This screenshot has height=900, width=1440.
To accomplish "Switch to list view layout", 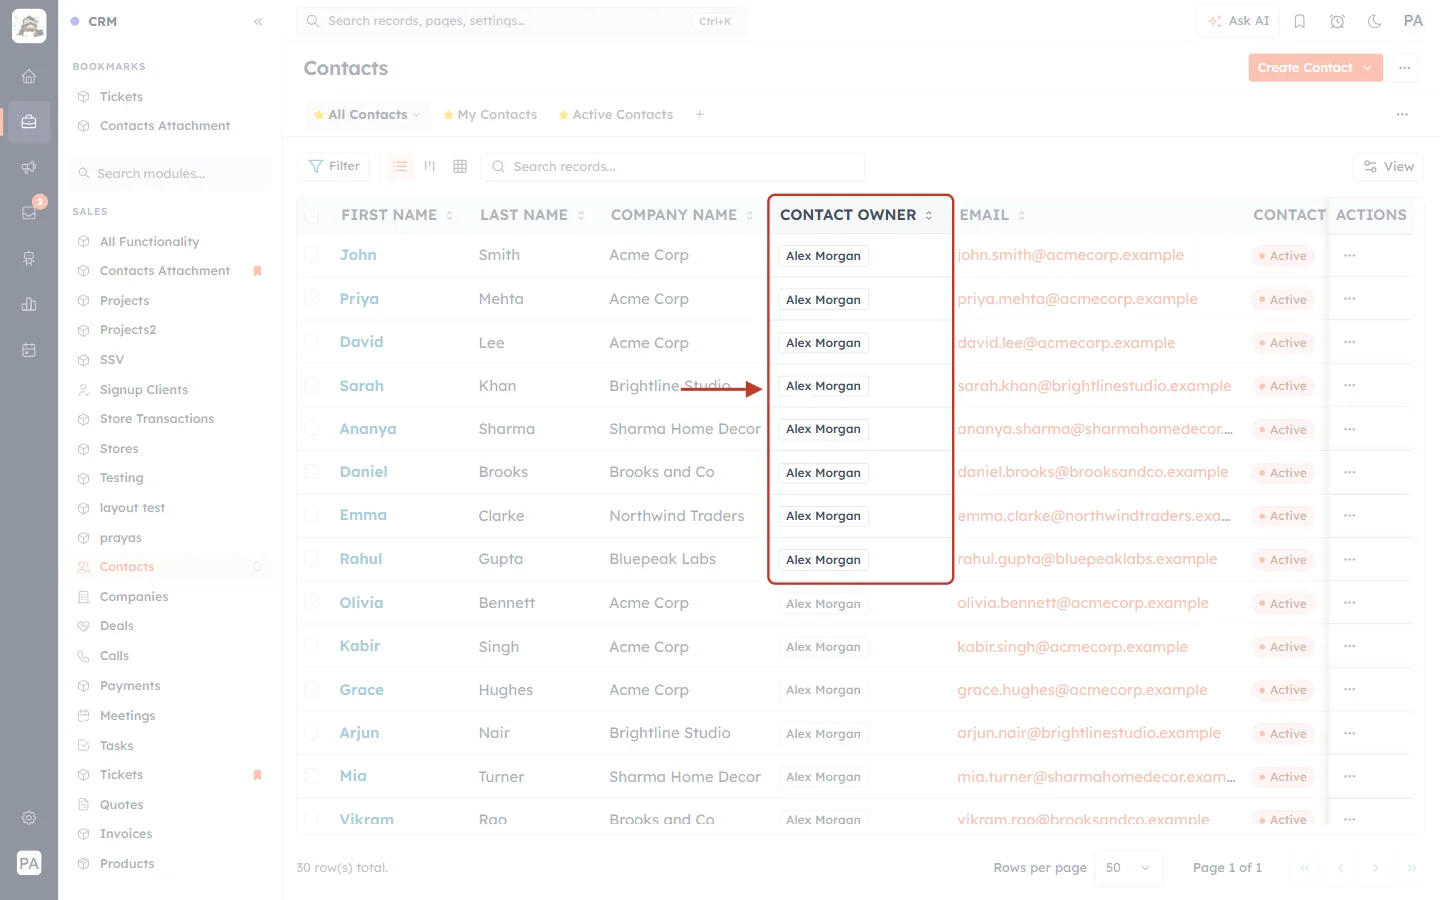I will [400, 166].
